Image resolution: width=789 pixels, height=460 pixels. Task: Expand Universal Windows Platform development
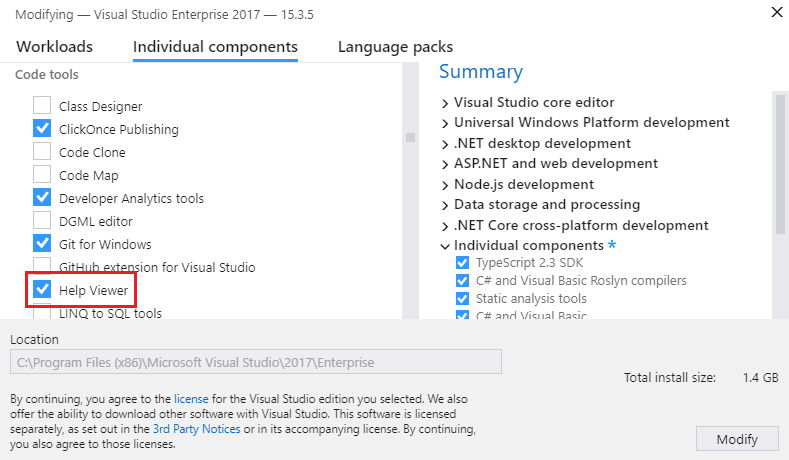click(445, 124)
